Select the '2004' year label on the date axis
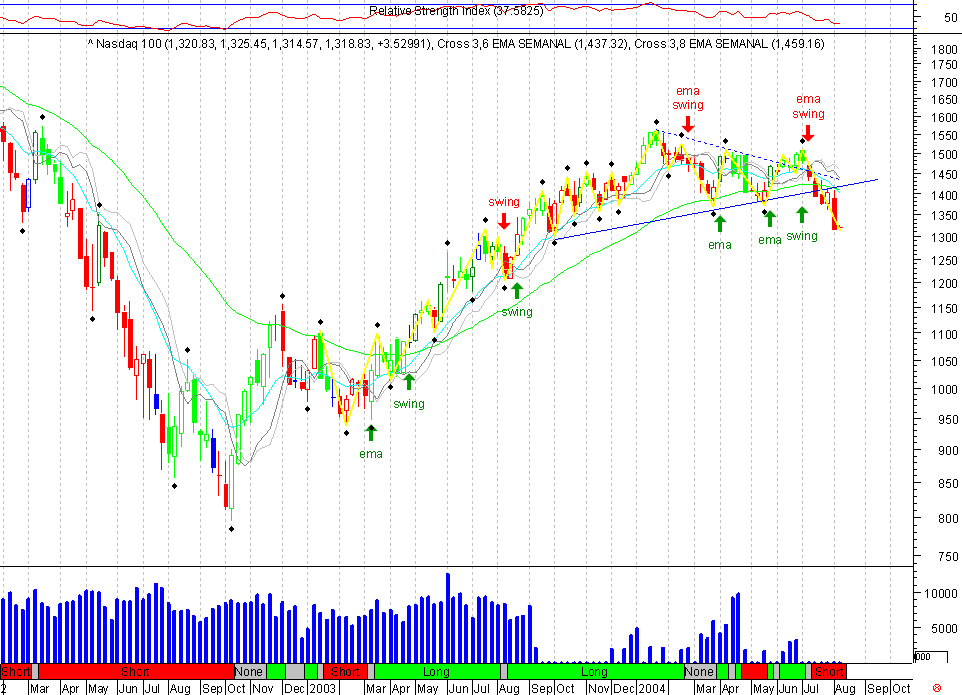Screen dimensions: 962x695 coord(650,689)
